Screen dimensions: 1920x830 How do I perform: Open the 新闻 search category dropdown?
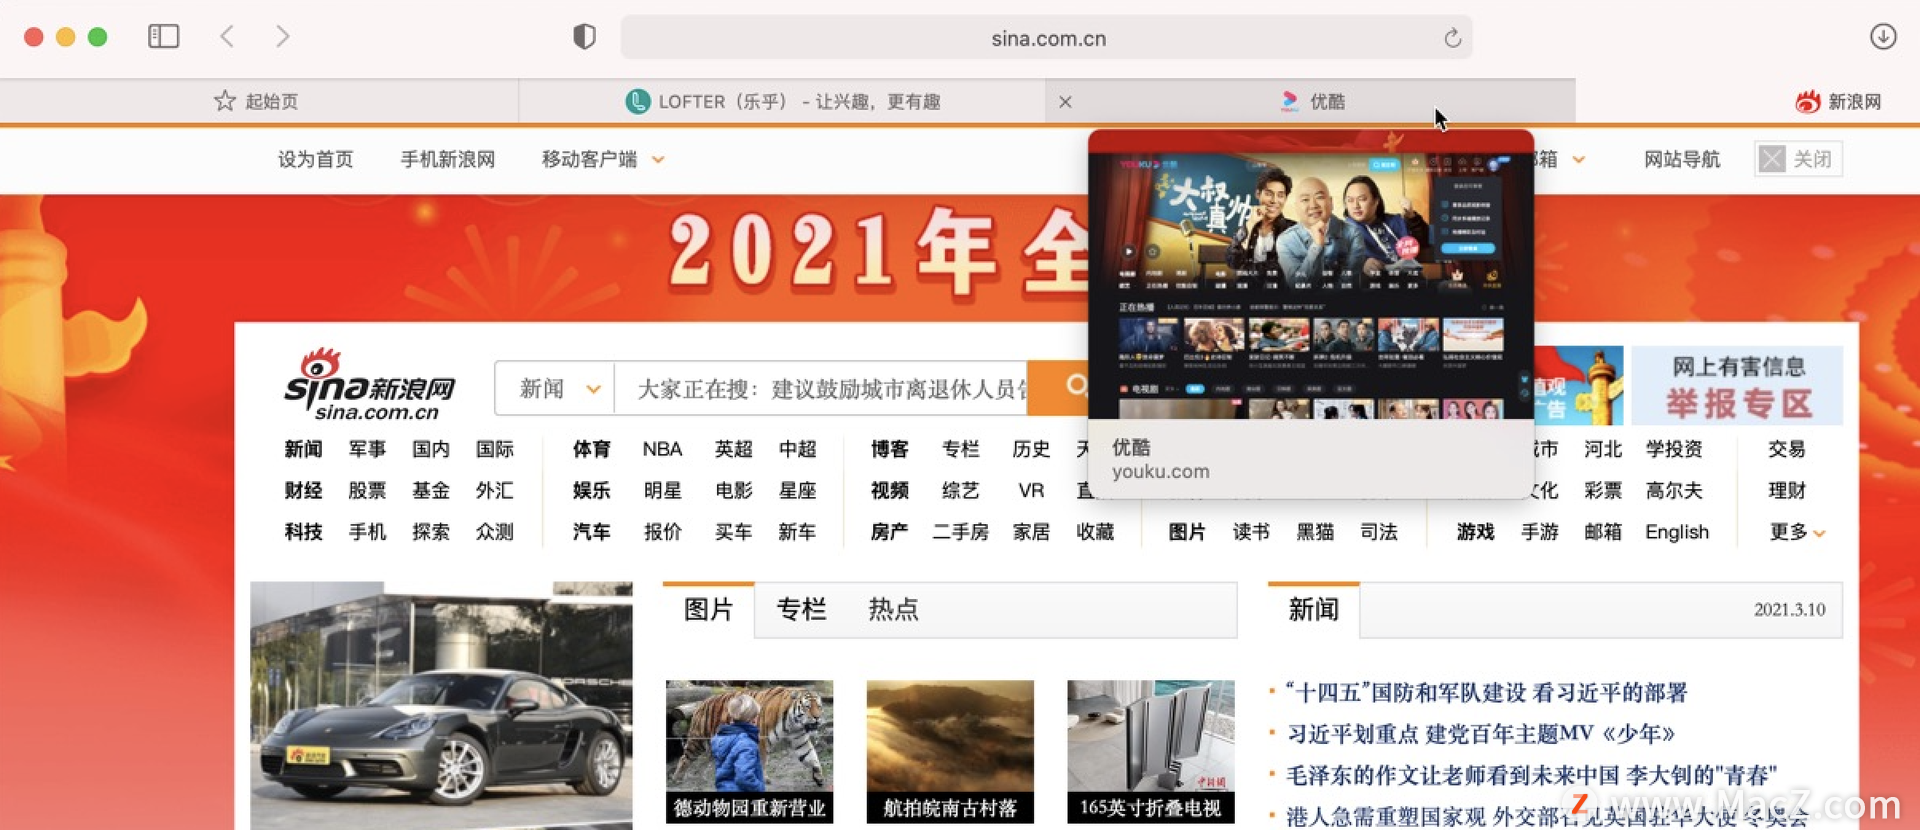[556, 388]
